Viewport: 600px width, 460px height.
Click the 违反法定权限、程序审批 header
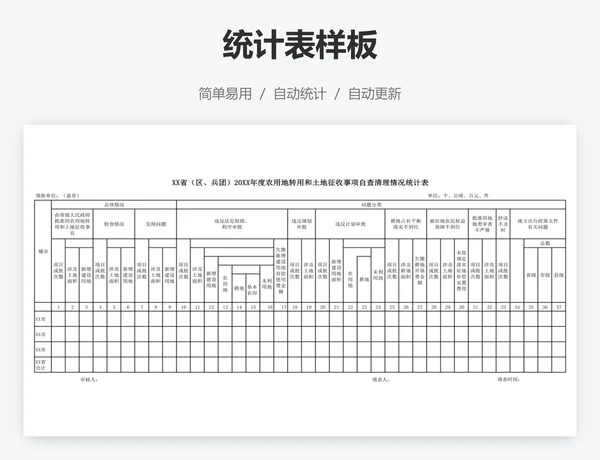coord(228,224)
